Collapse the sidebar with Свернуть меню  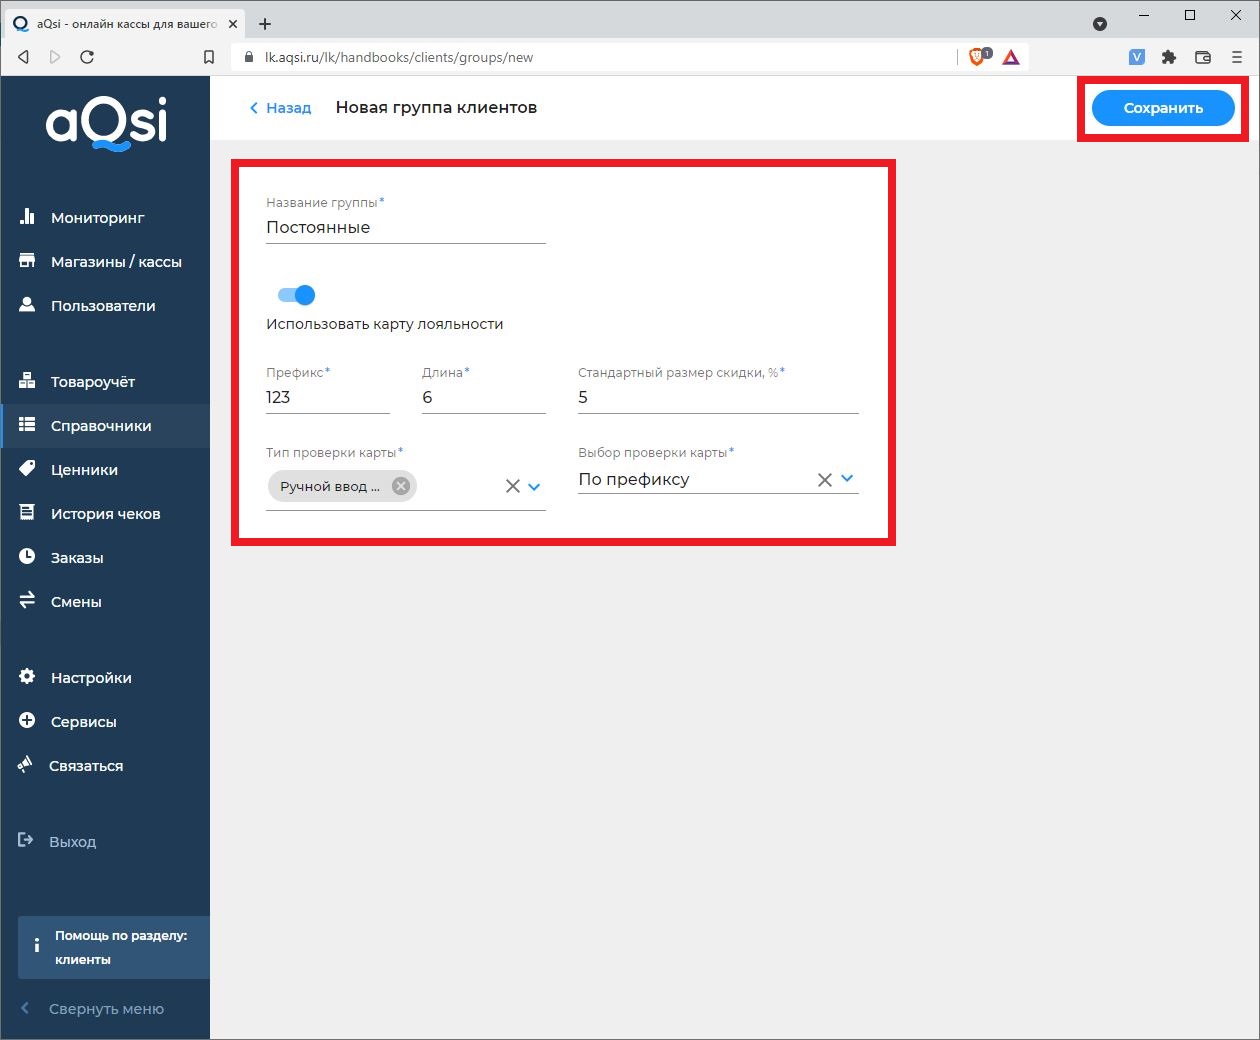(105, 1009)
